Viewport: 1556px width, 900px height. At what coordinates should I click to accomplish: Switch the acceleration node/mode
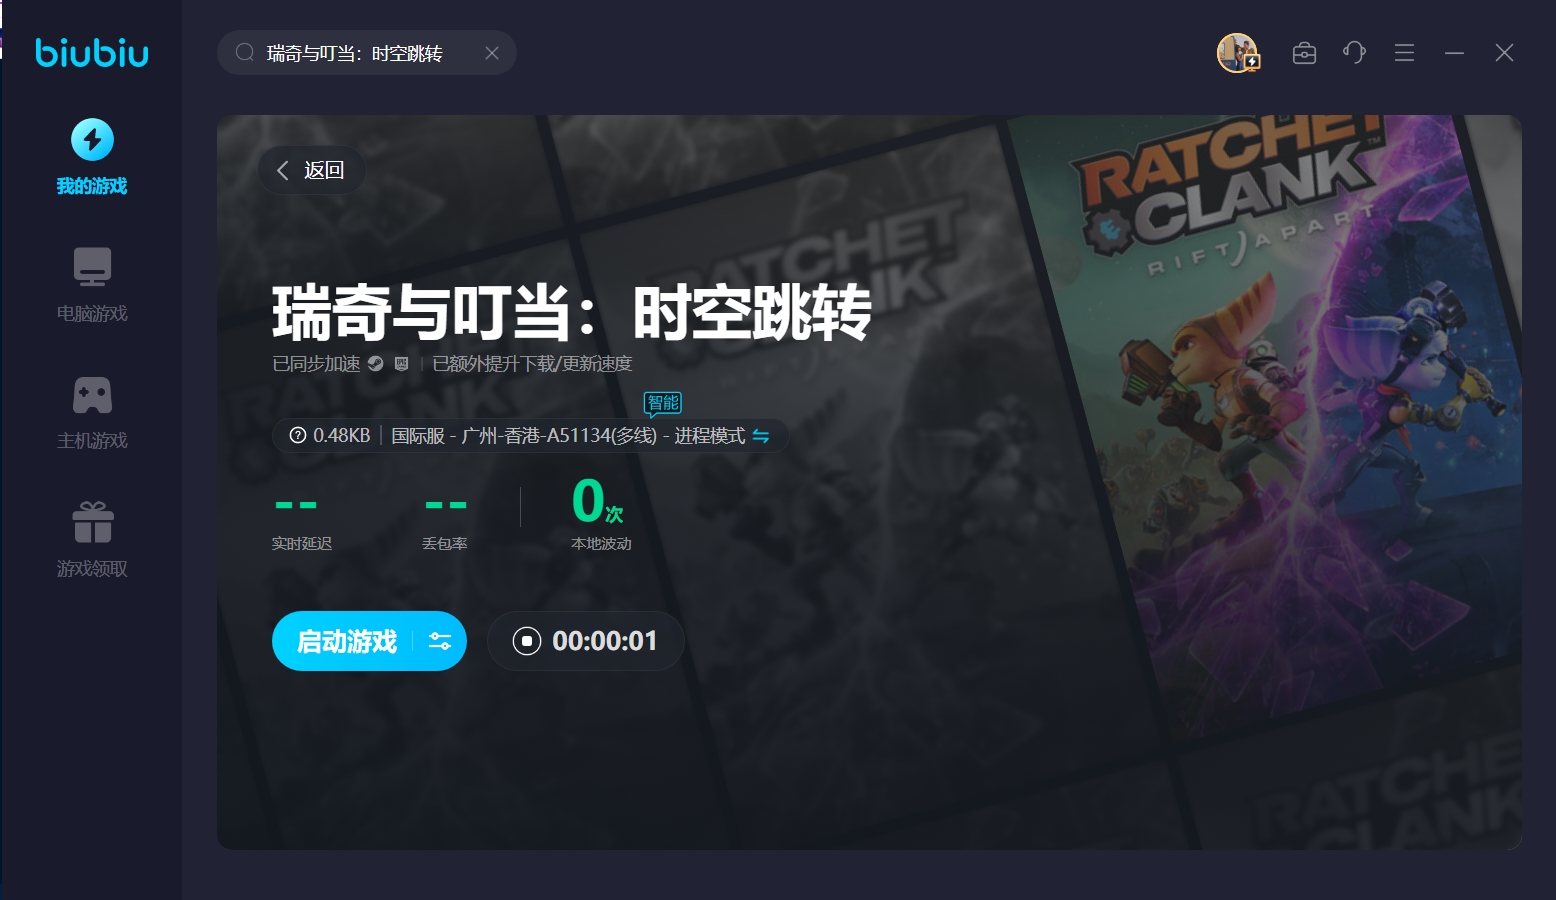[x=761, y=436]
